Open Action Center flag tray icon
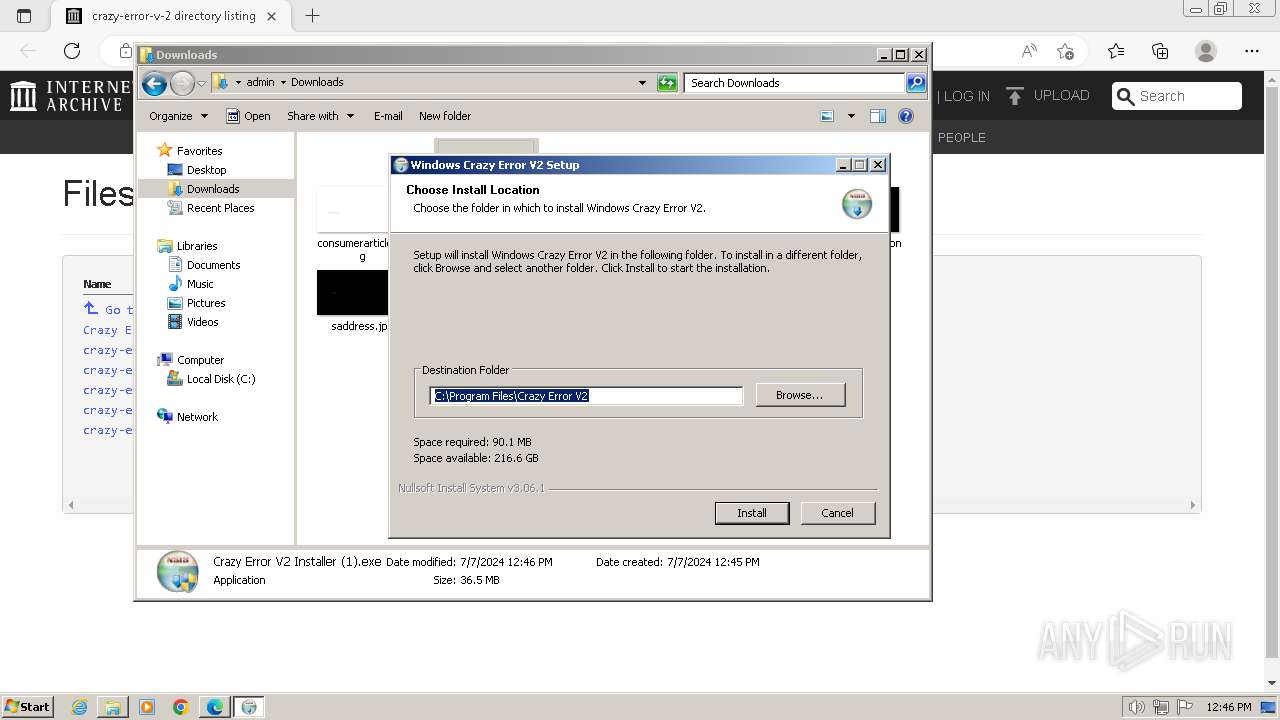This screenshot has width=1280, height=720. [1185, 707]
